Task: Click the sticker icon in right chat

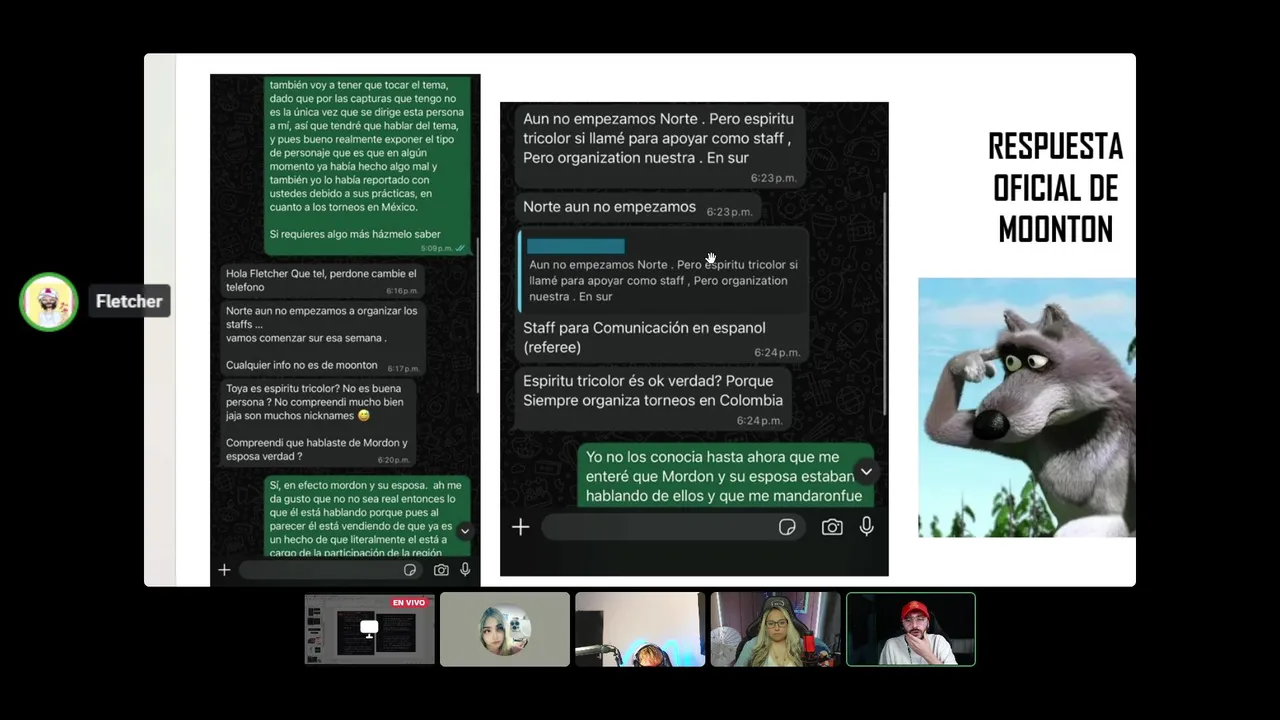Action: 787,527
